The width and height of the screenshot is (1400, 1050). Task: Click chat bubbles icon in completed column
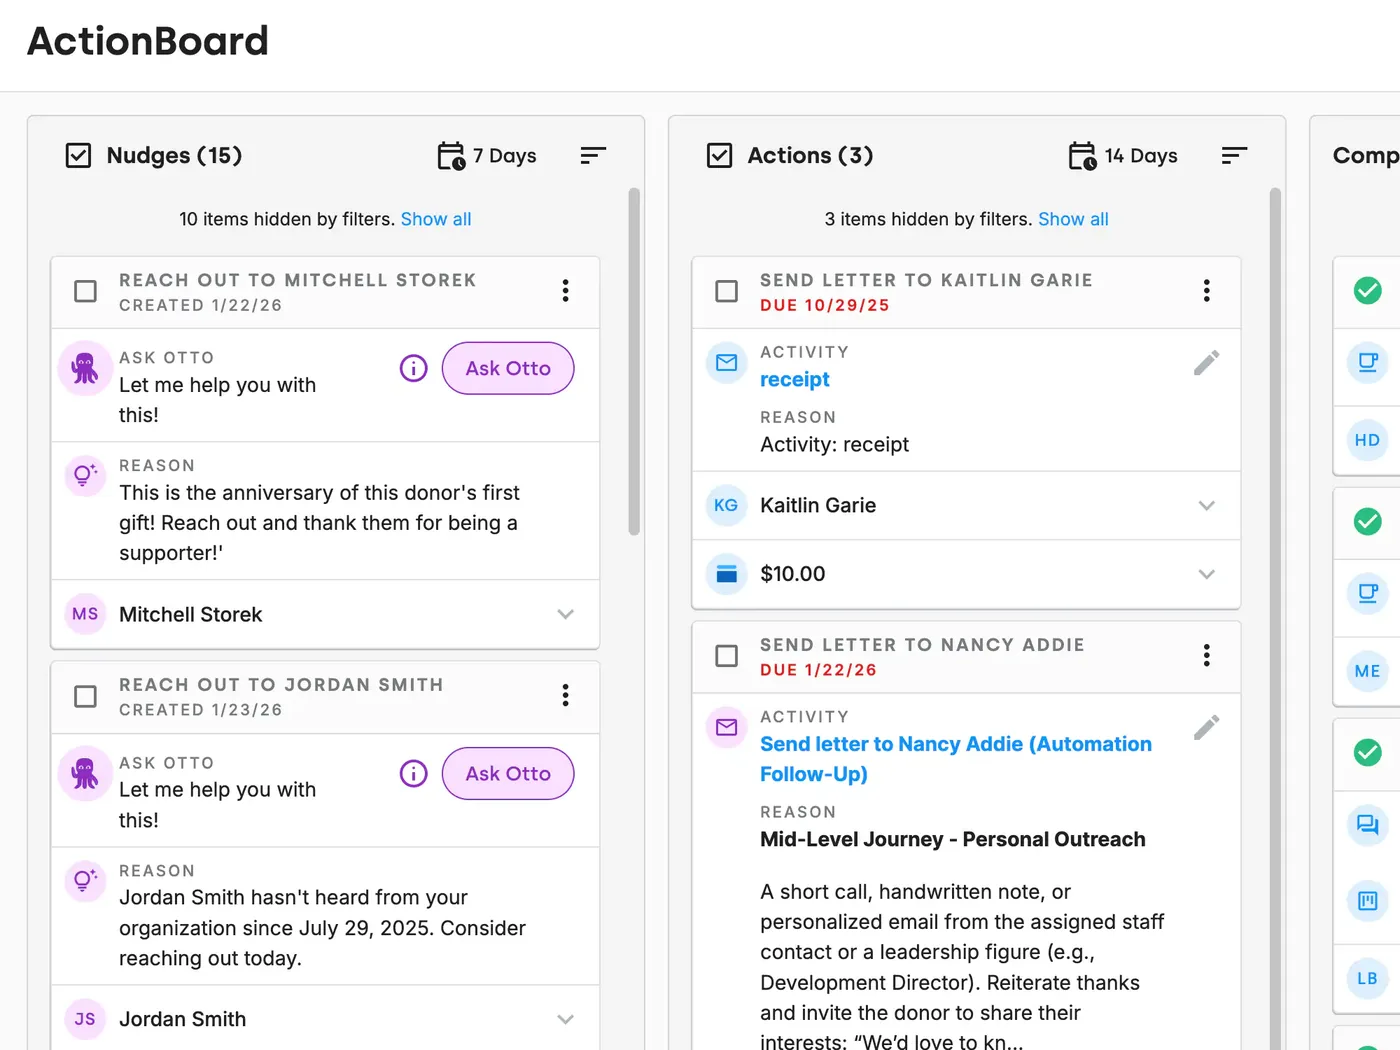point(1367,825)
